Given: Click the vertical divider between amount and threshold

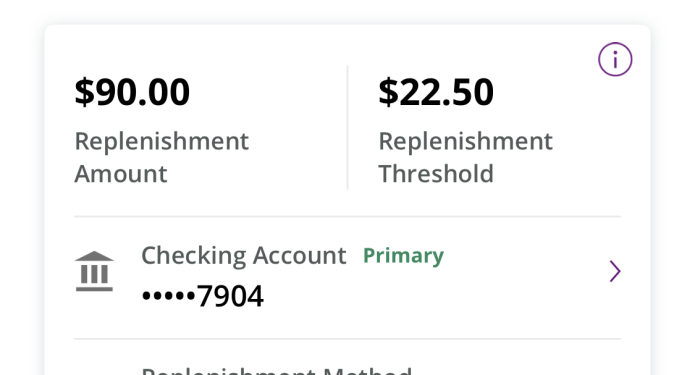Looking at the screenshot, I should click(x=348, y=128).
